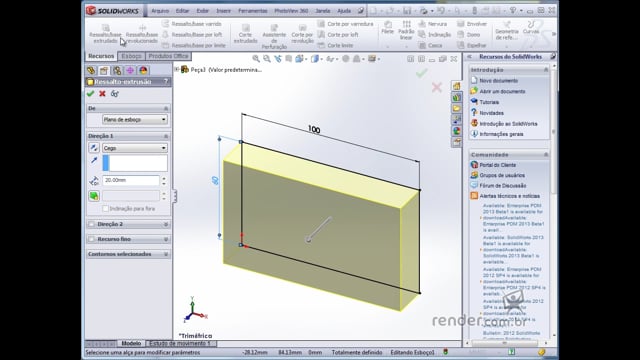
Task: Switch to the Produtos Office tab
Action: tap(168, 56)
